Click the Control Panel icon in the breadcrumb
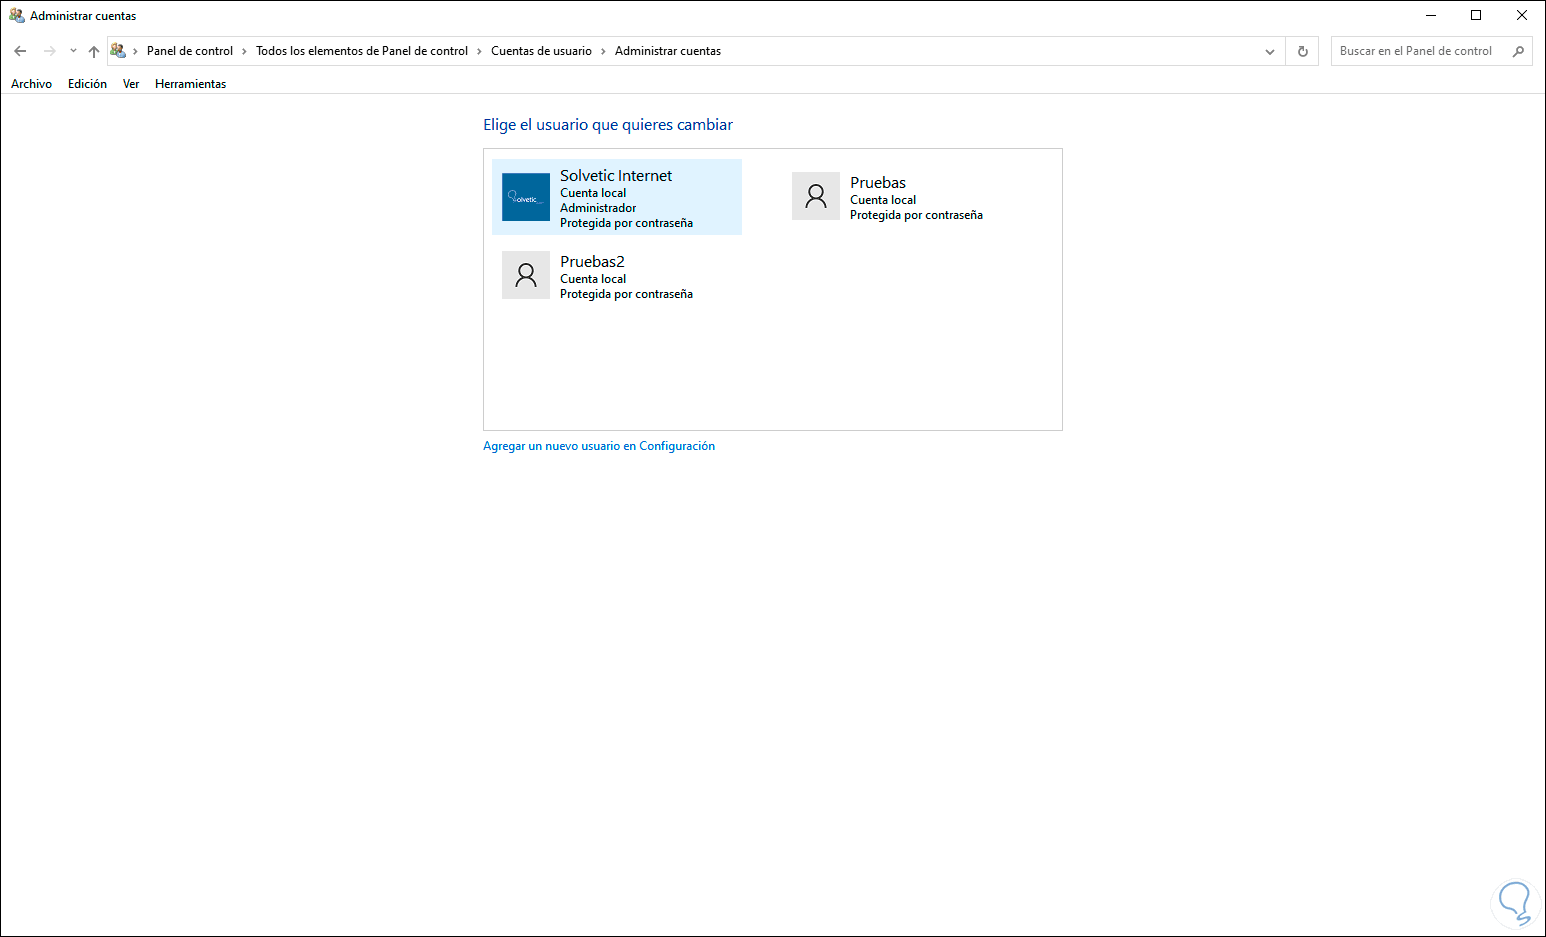This screenshot has height=937, width=1546. click(x=117, y=50)
